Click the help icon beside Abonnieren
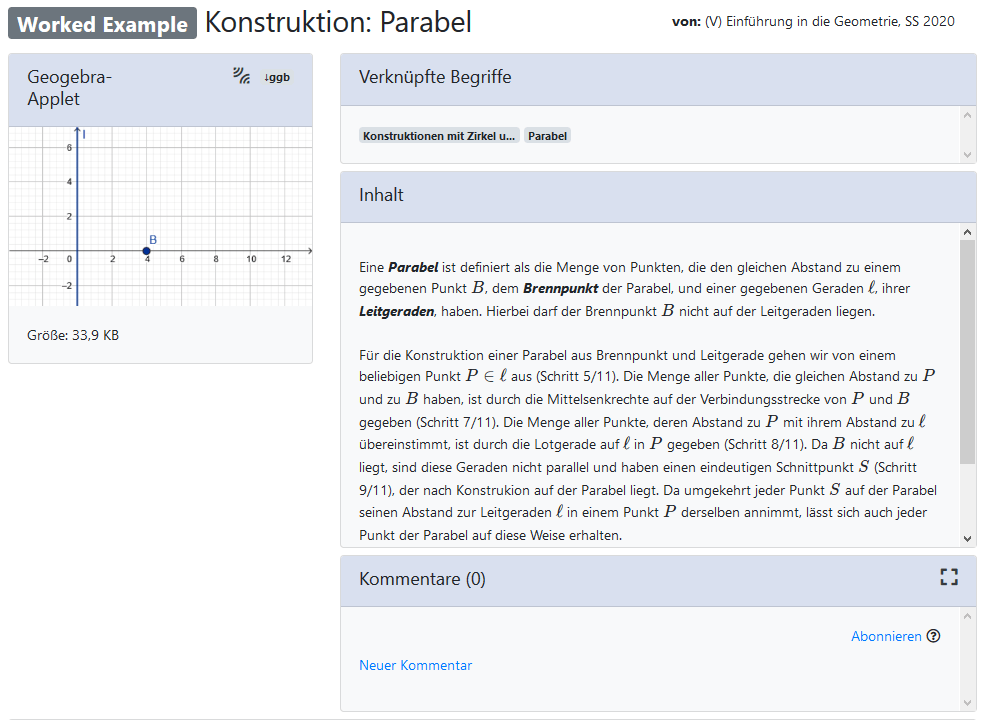 [934, 636]
